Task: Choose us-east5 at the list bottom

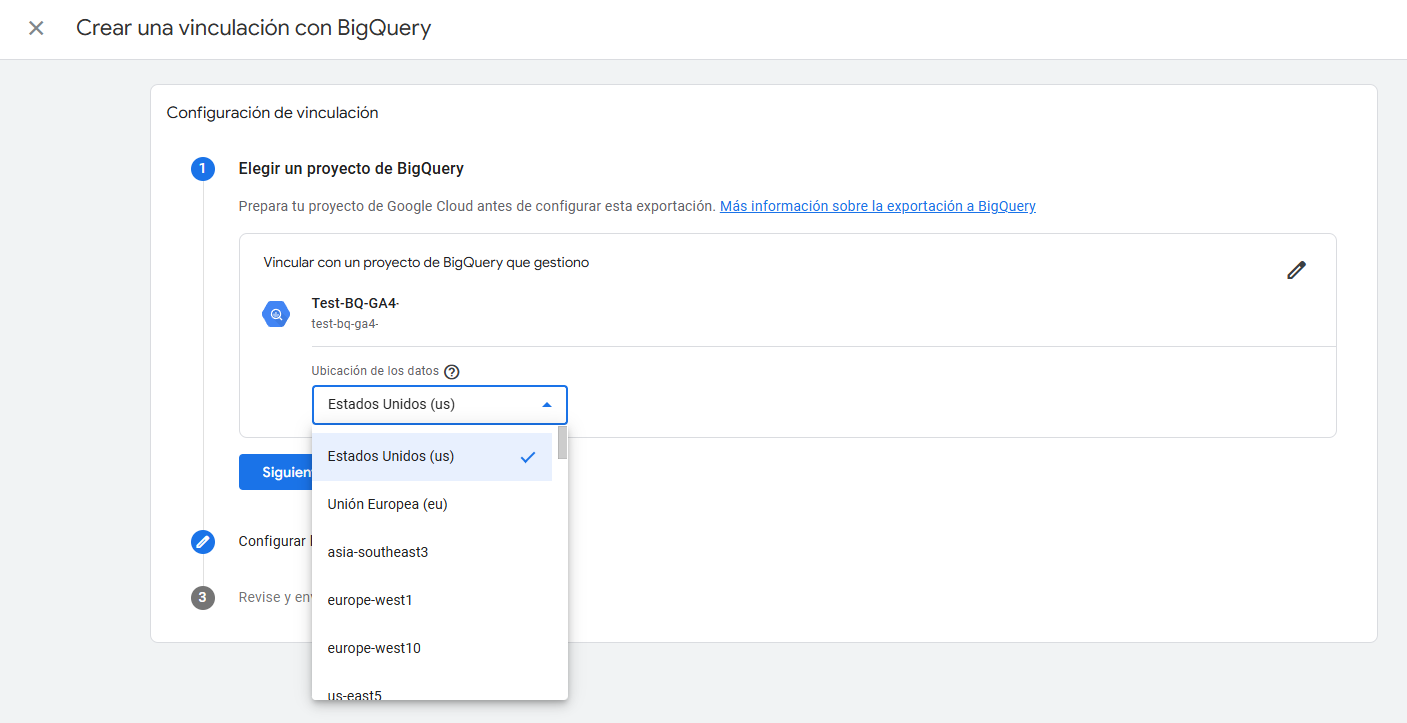Action: pos(355,693)
